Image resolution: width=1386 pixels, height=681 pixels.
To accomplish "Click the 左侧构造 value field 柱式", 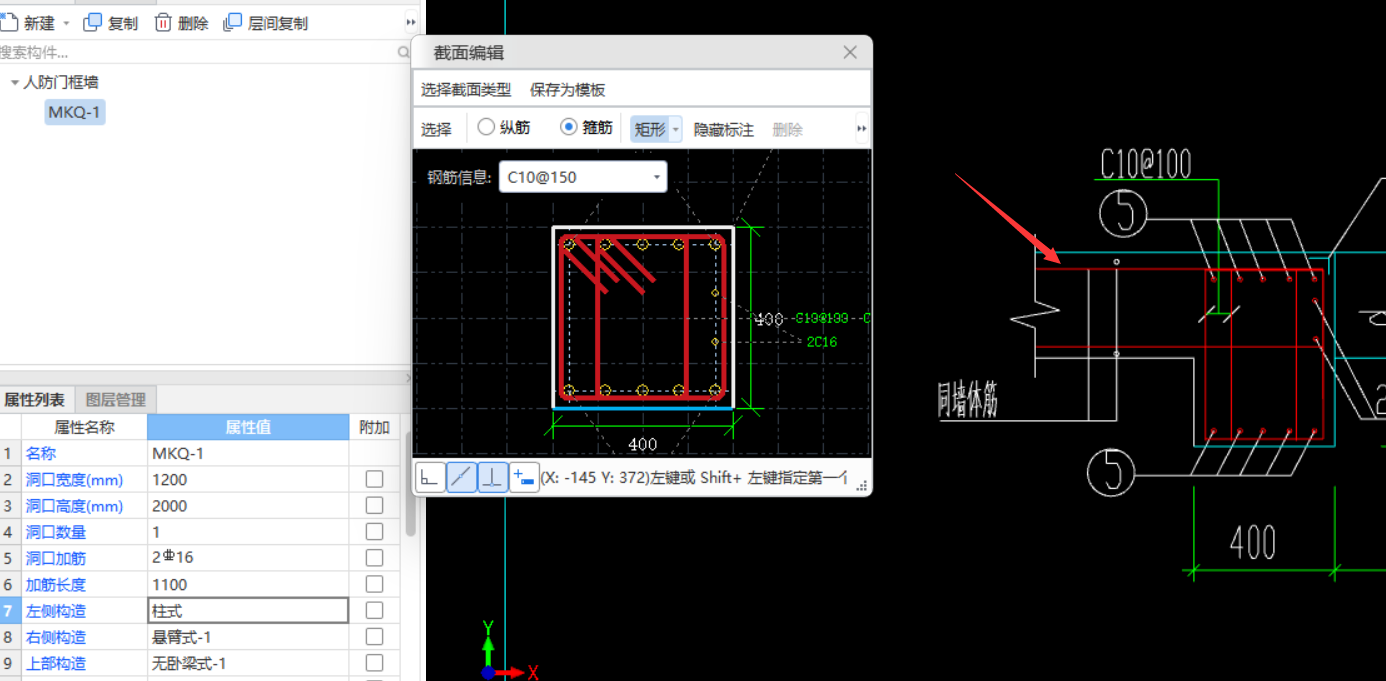I will pyautogui.click(x=248, y=610).
